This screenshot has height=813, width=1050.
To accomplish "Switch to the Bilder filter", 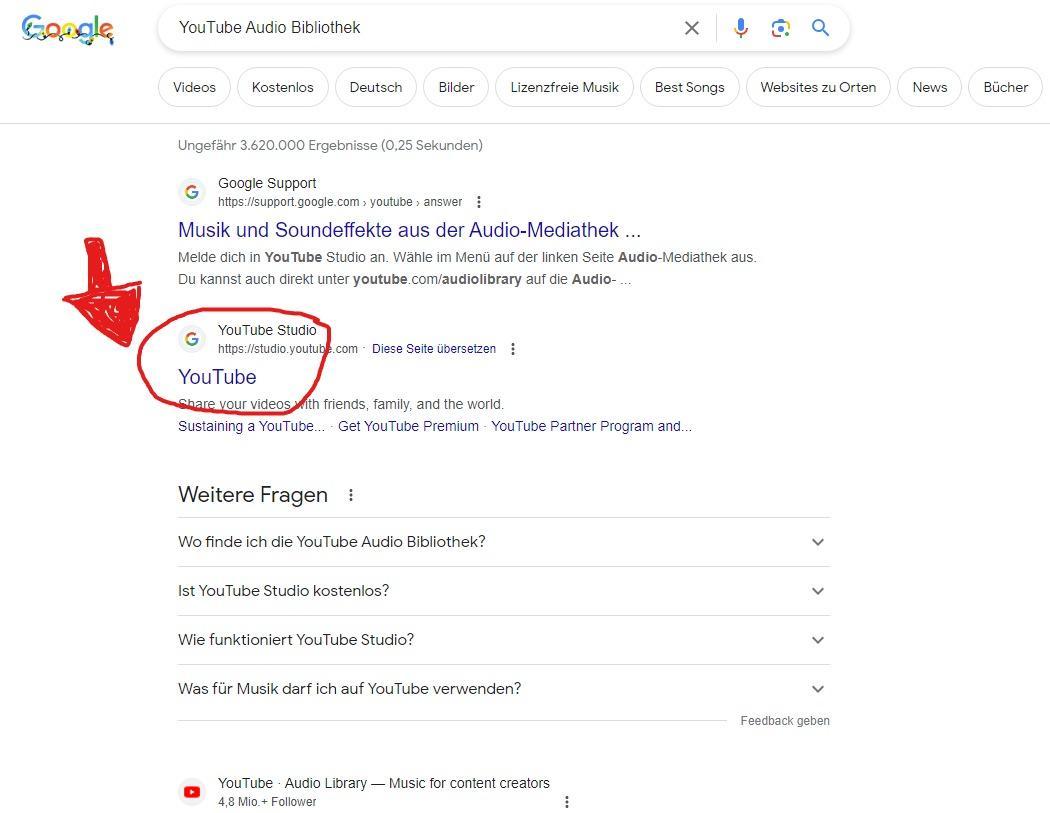I will point(456,87).
